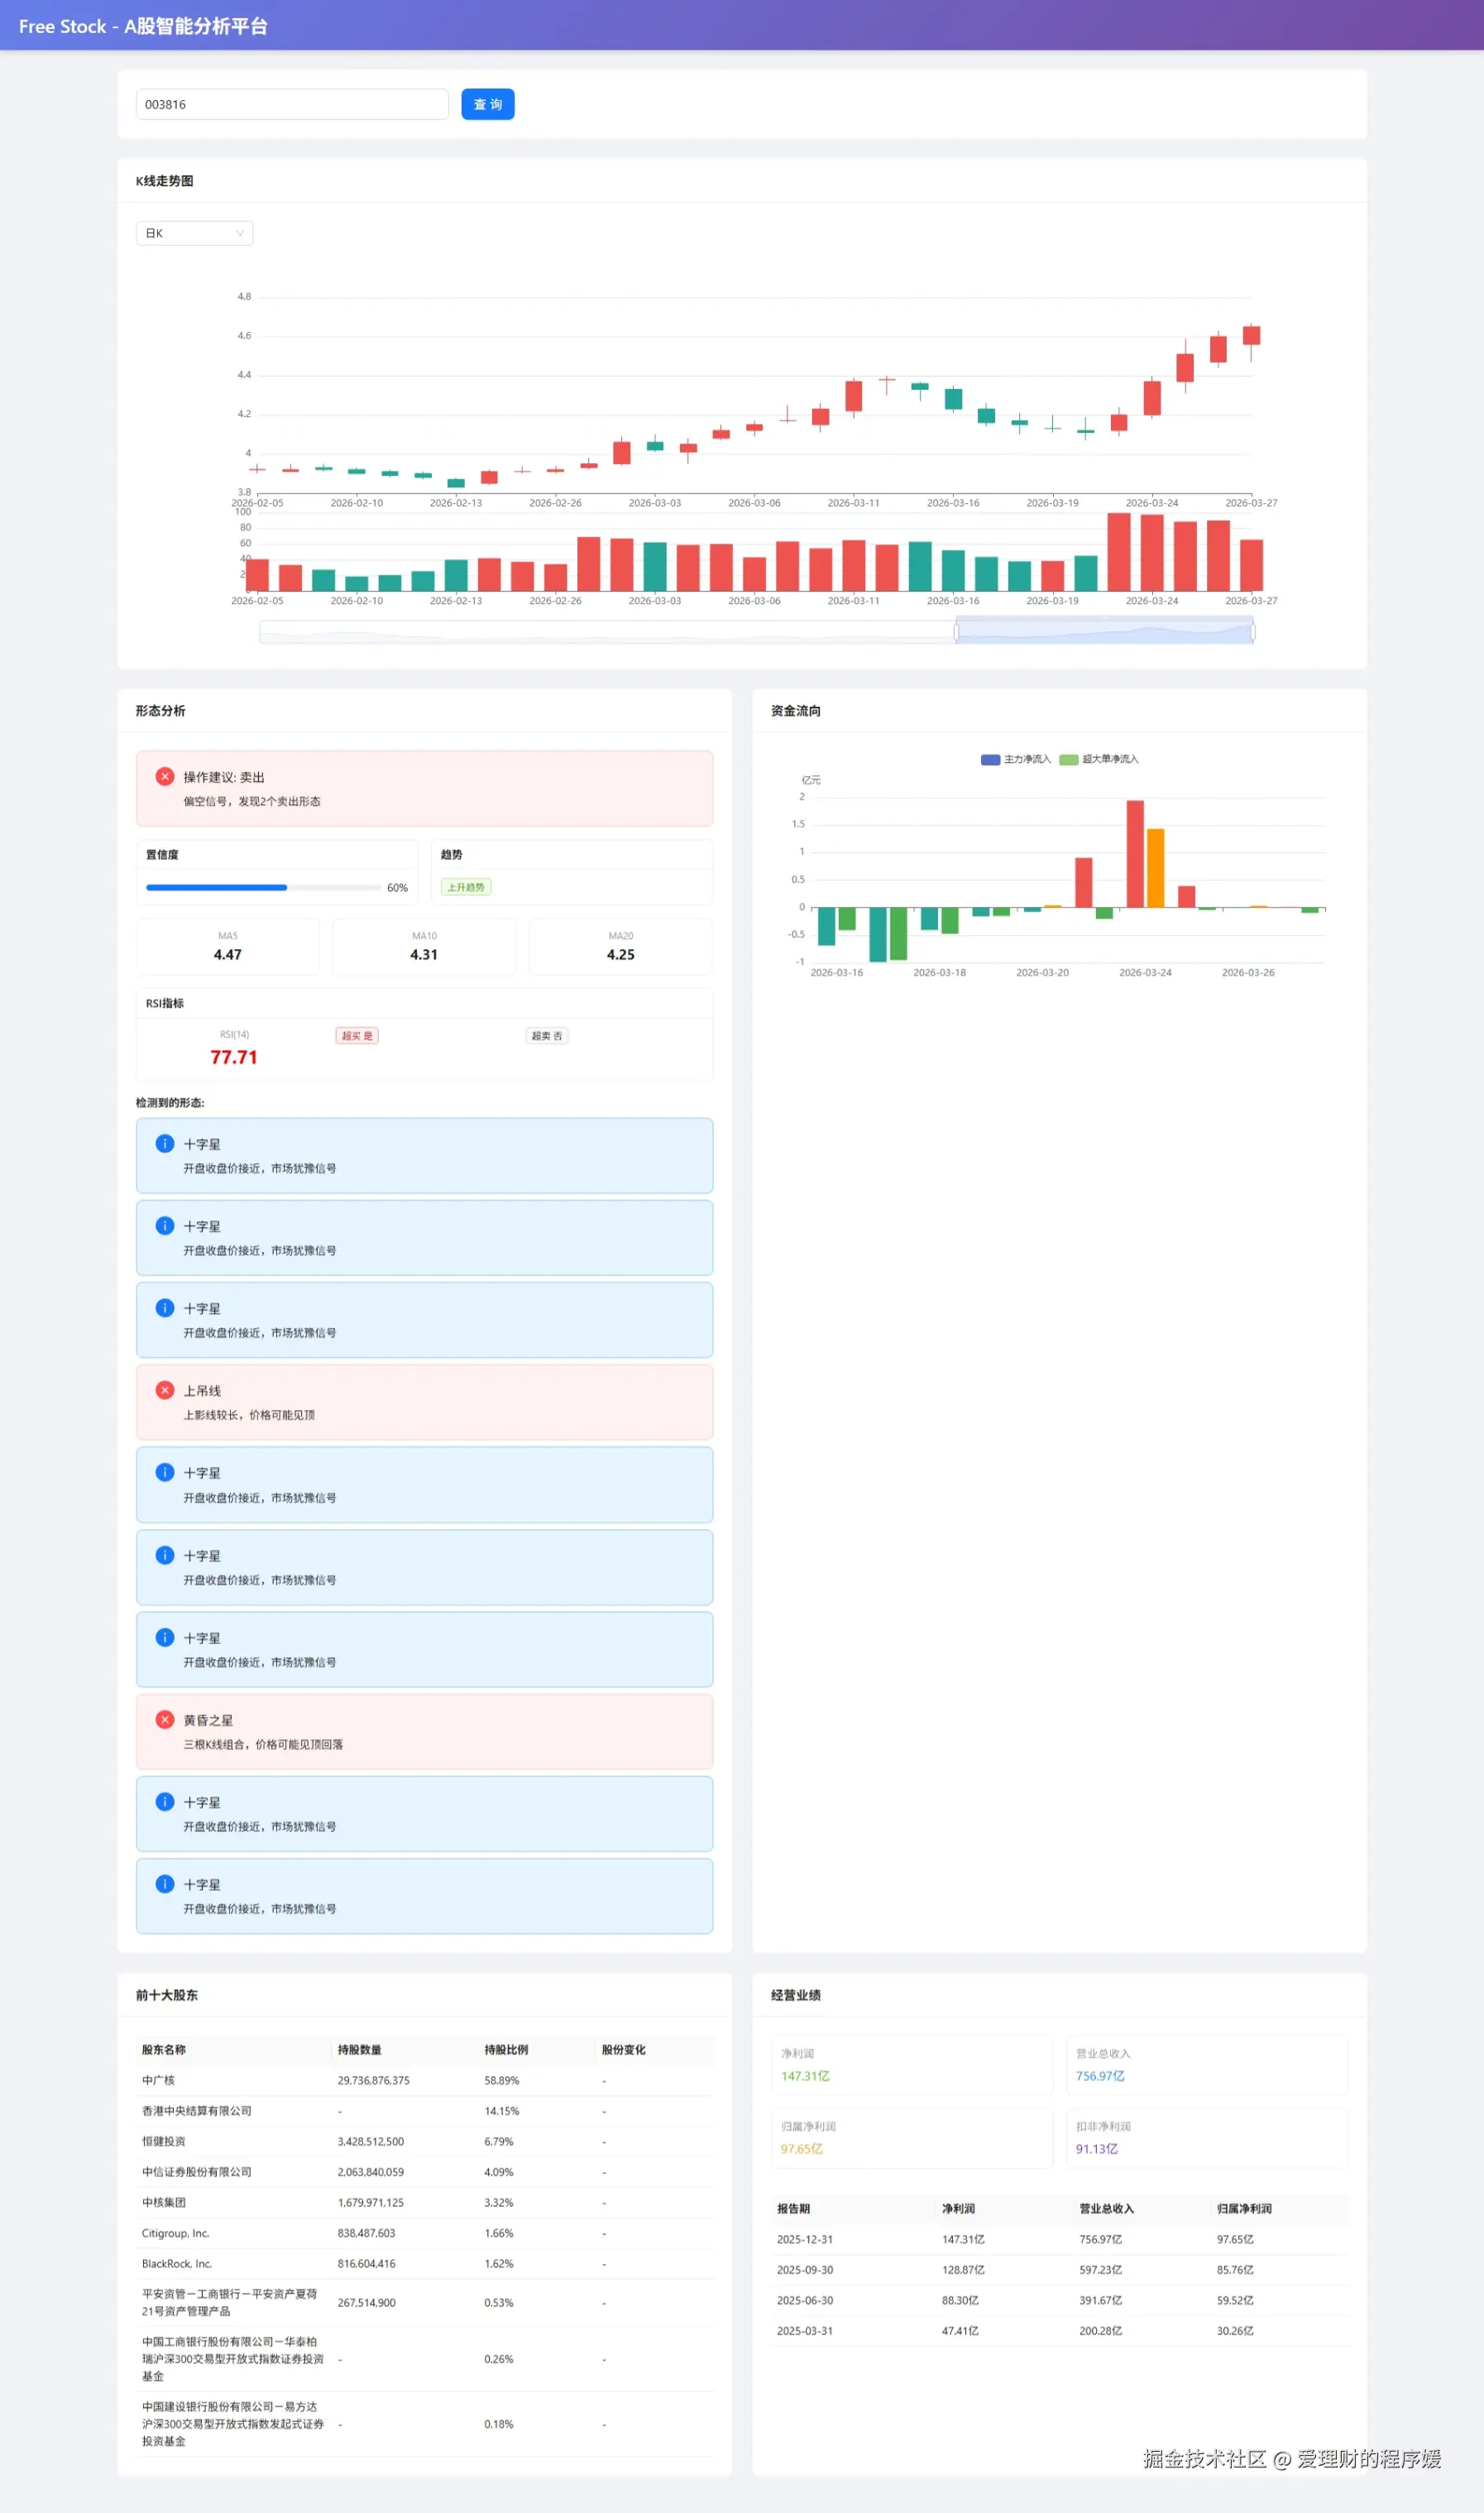Click the 黄昏之星 pattern alert title
This screenshot has width=1484, height=2513.
[208, 1720]
